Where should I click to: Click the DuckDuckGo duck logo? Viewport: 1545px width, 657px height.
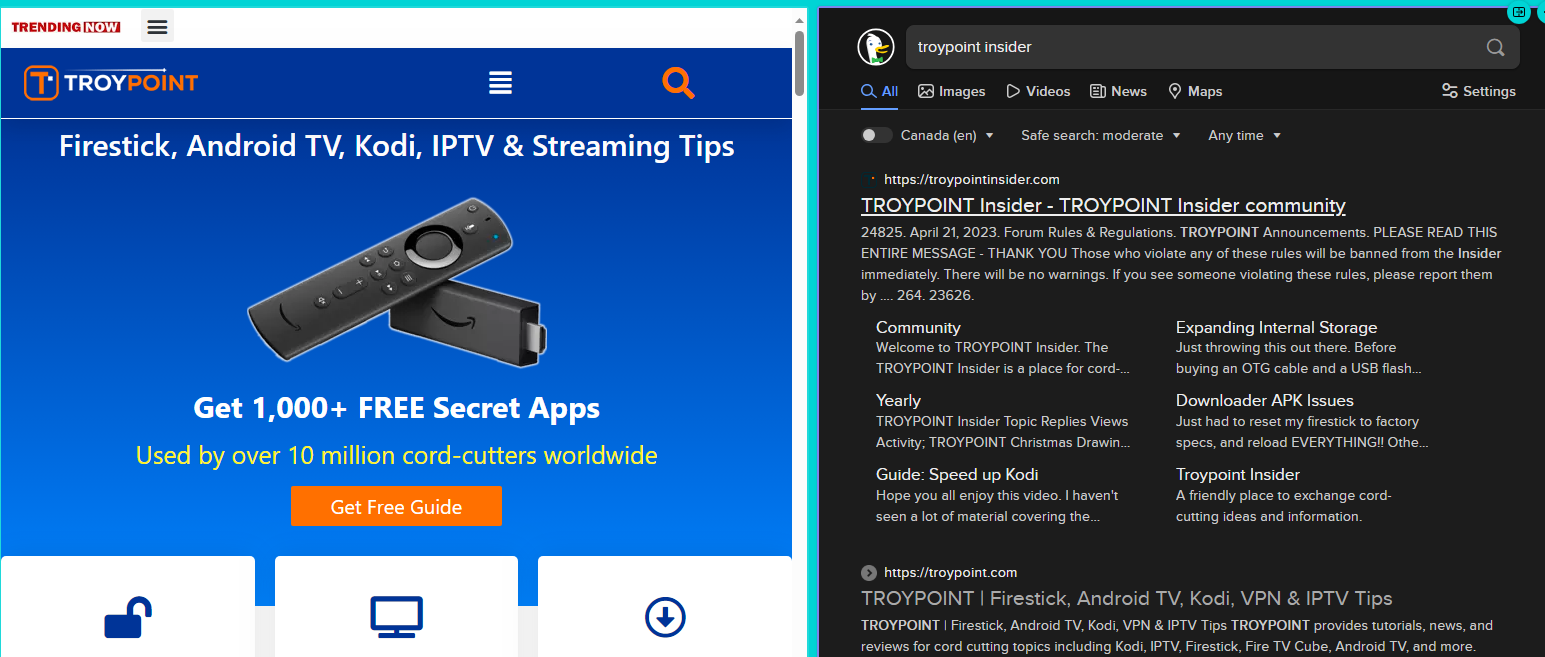click(875, 47)
